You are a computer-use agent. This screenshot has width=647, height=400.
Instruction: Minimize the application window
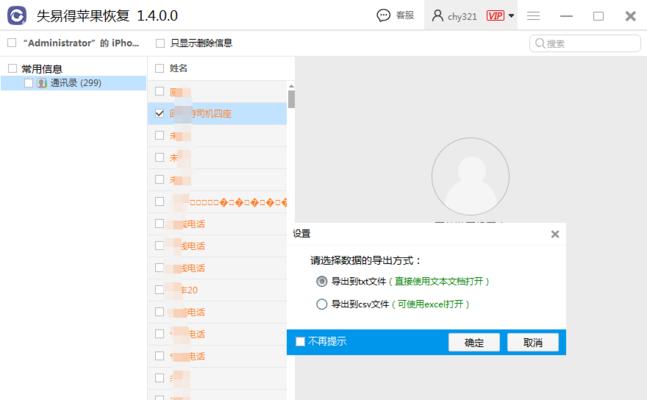566,16
